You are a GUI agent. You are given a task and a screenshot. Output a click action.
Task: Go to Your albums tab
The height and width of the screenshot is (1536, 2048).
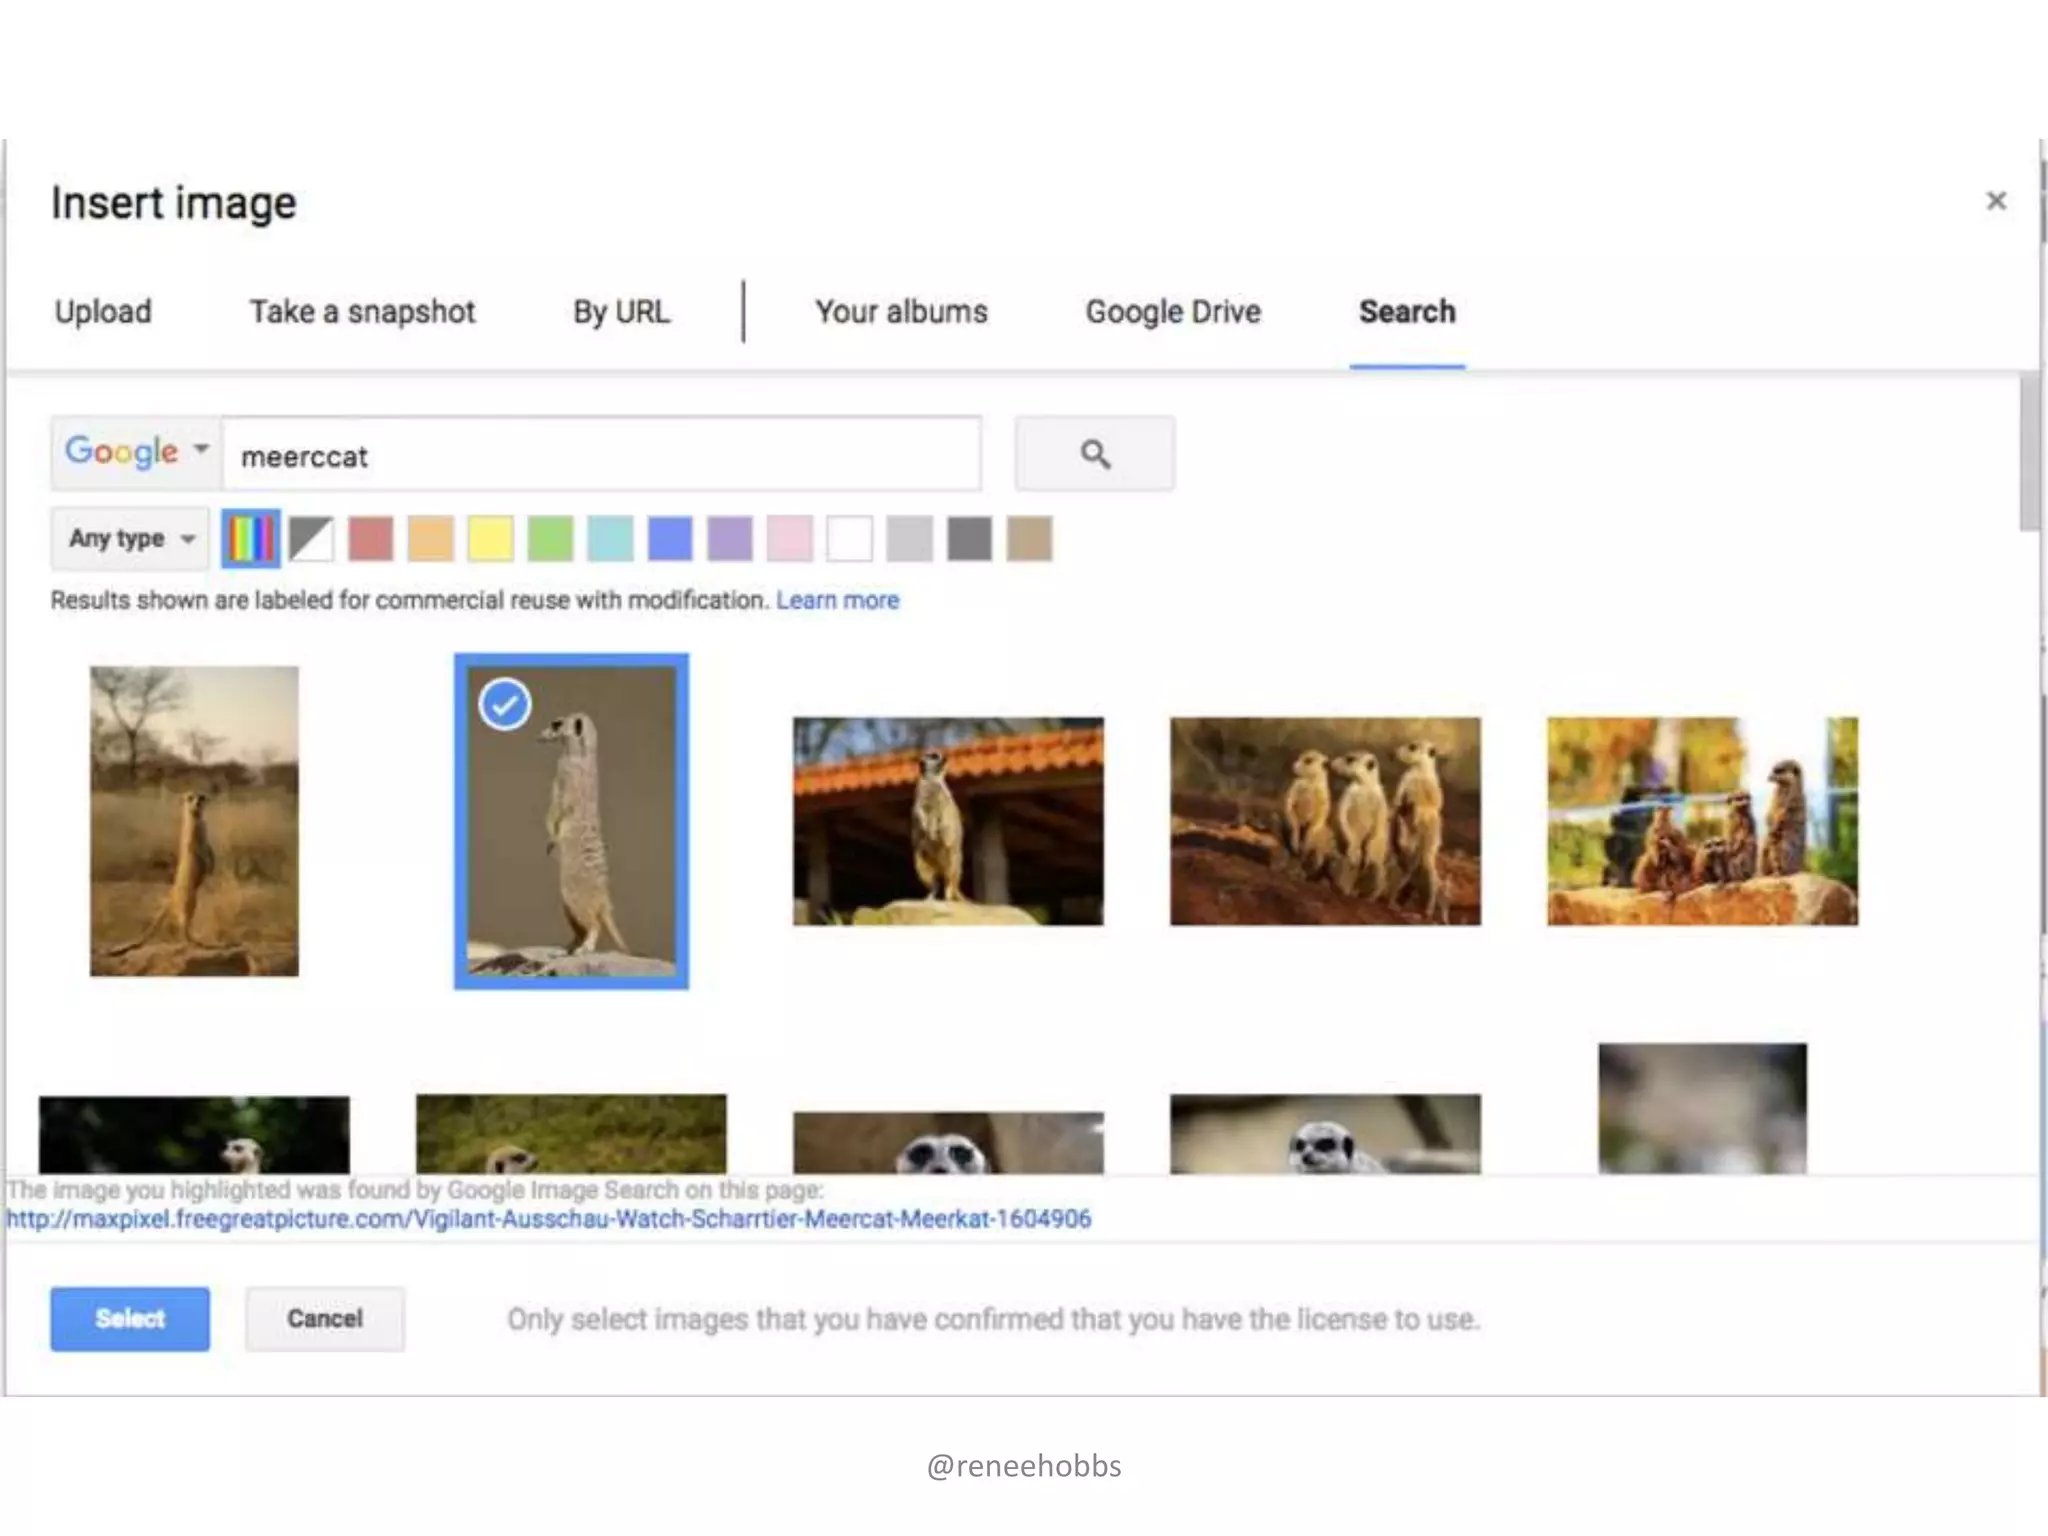click(x=901, y=312)
